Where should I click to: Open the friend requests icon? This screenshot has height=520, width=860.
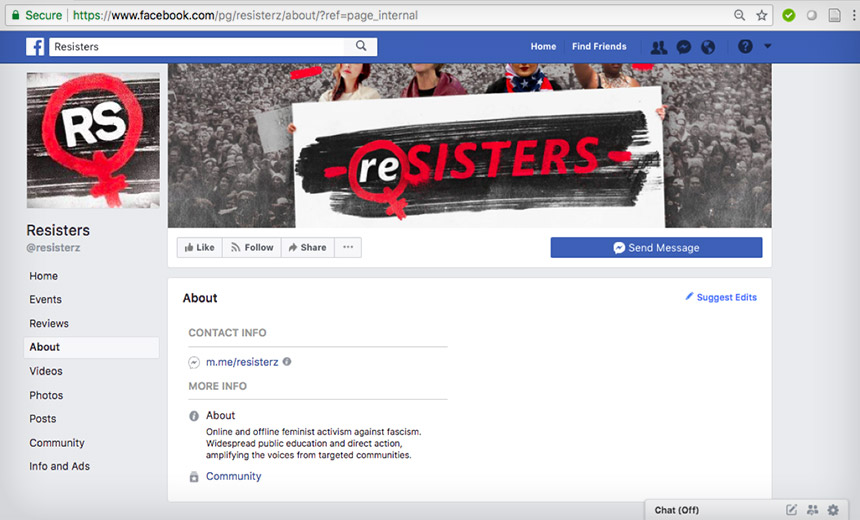point(659,47)
